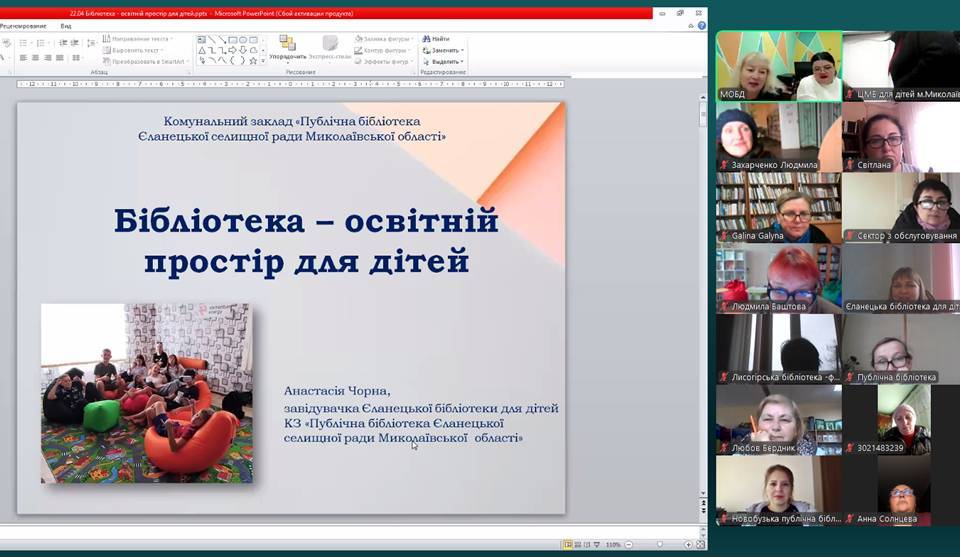Image resolution: width=960 pixels, height=557 pixels.
Task: Click the Найти (Find) binoculars icon
Action: click(x=426, y=38)
